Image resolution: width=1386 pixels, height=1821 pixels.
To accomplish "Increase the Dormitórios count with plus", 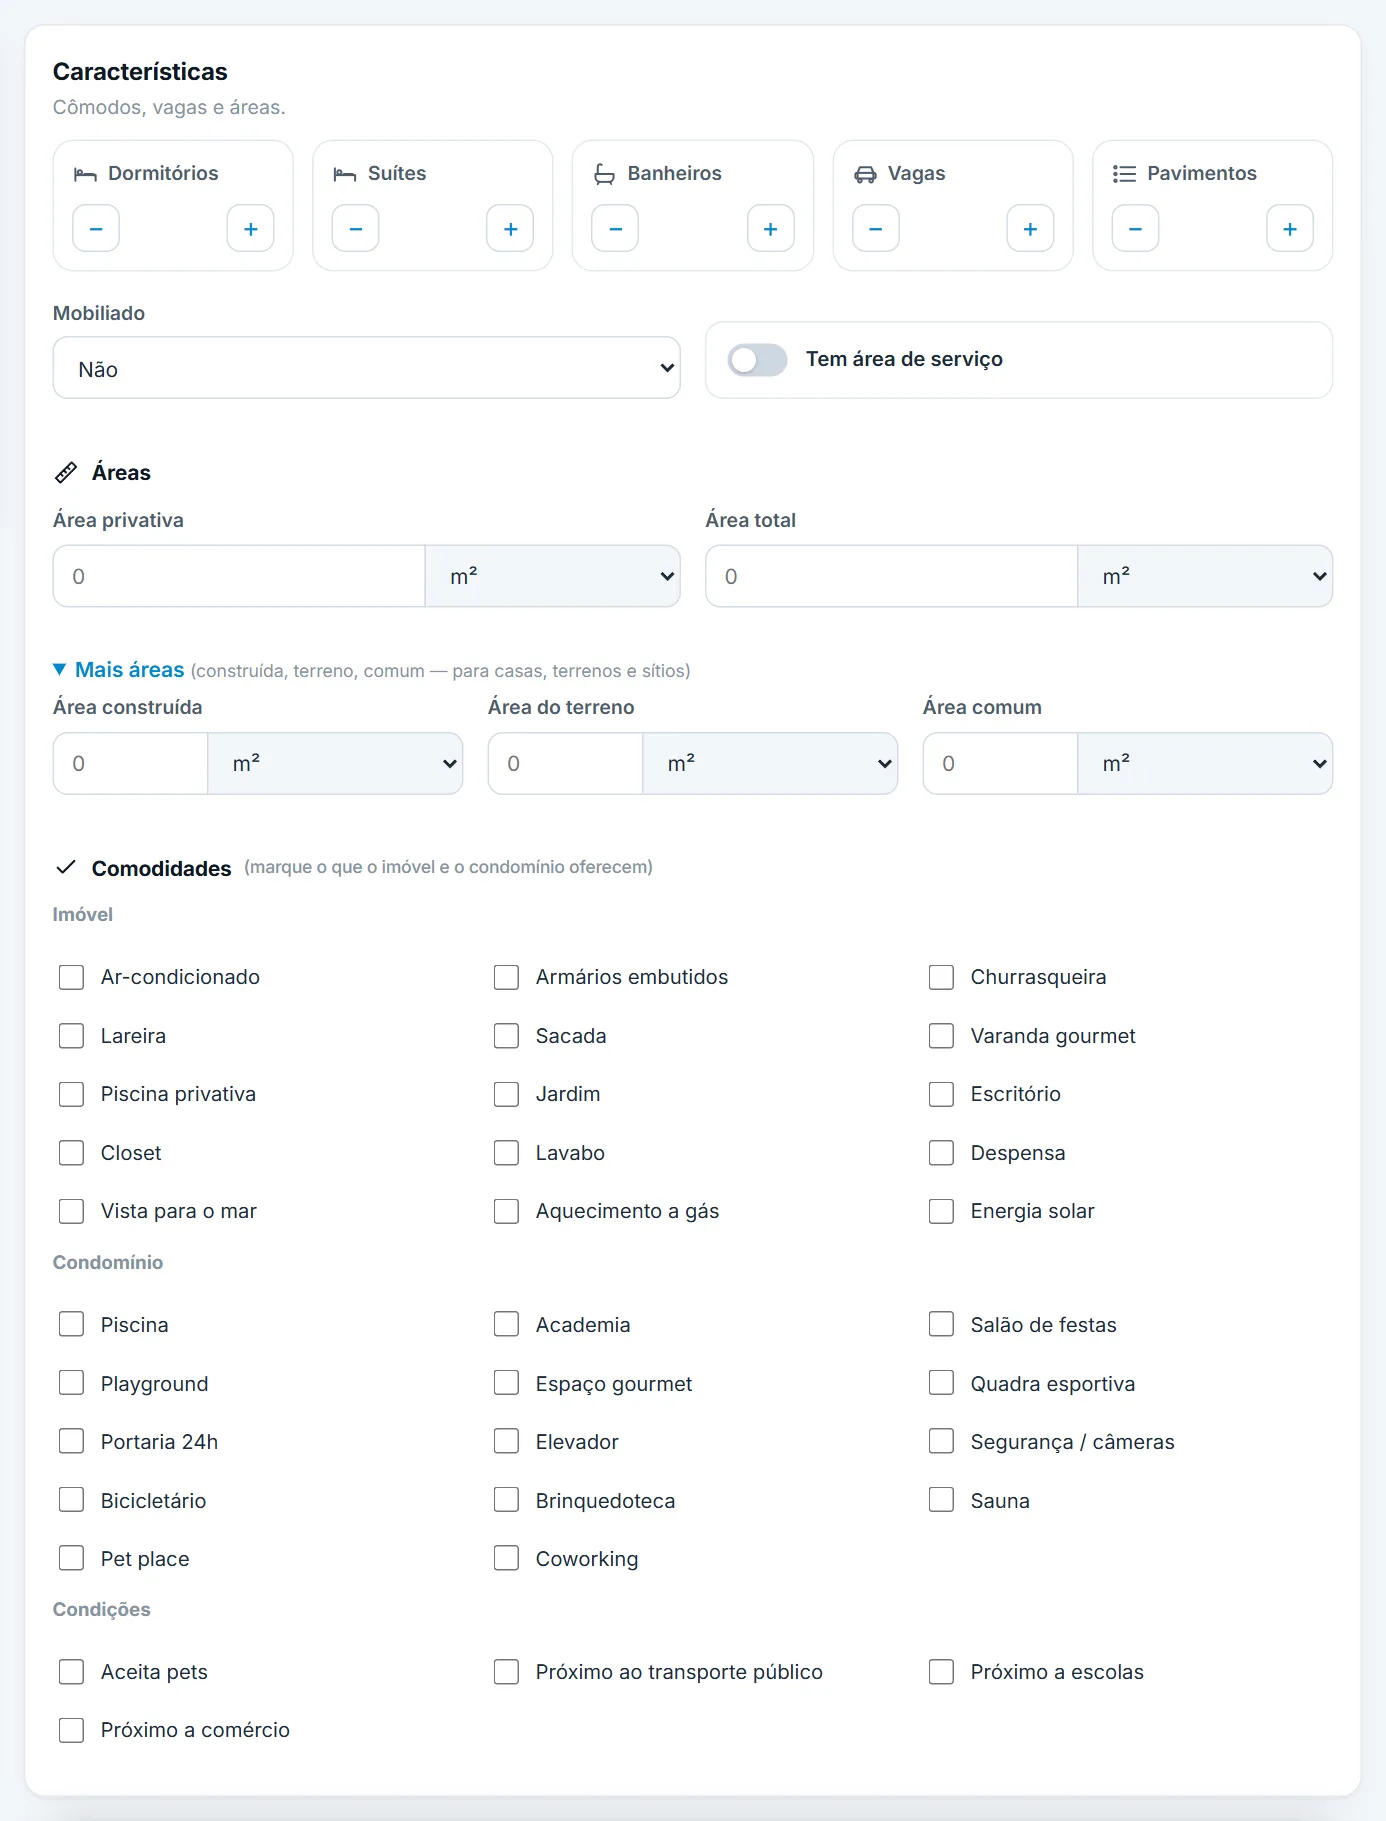I will [x=251, y=229].
